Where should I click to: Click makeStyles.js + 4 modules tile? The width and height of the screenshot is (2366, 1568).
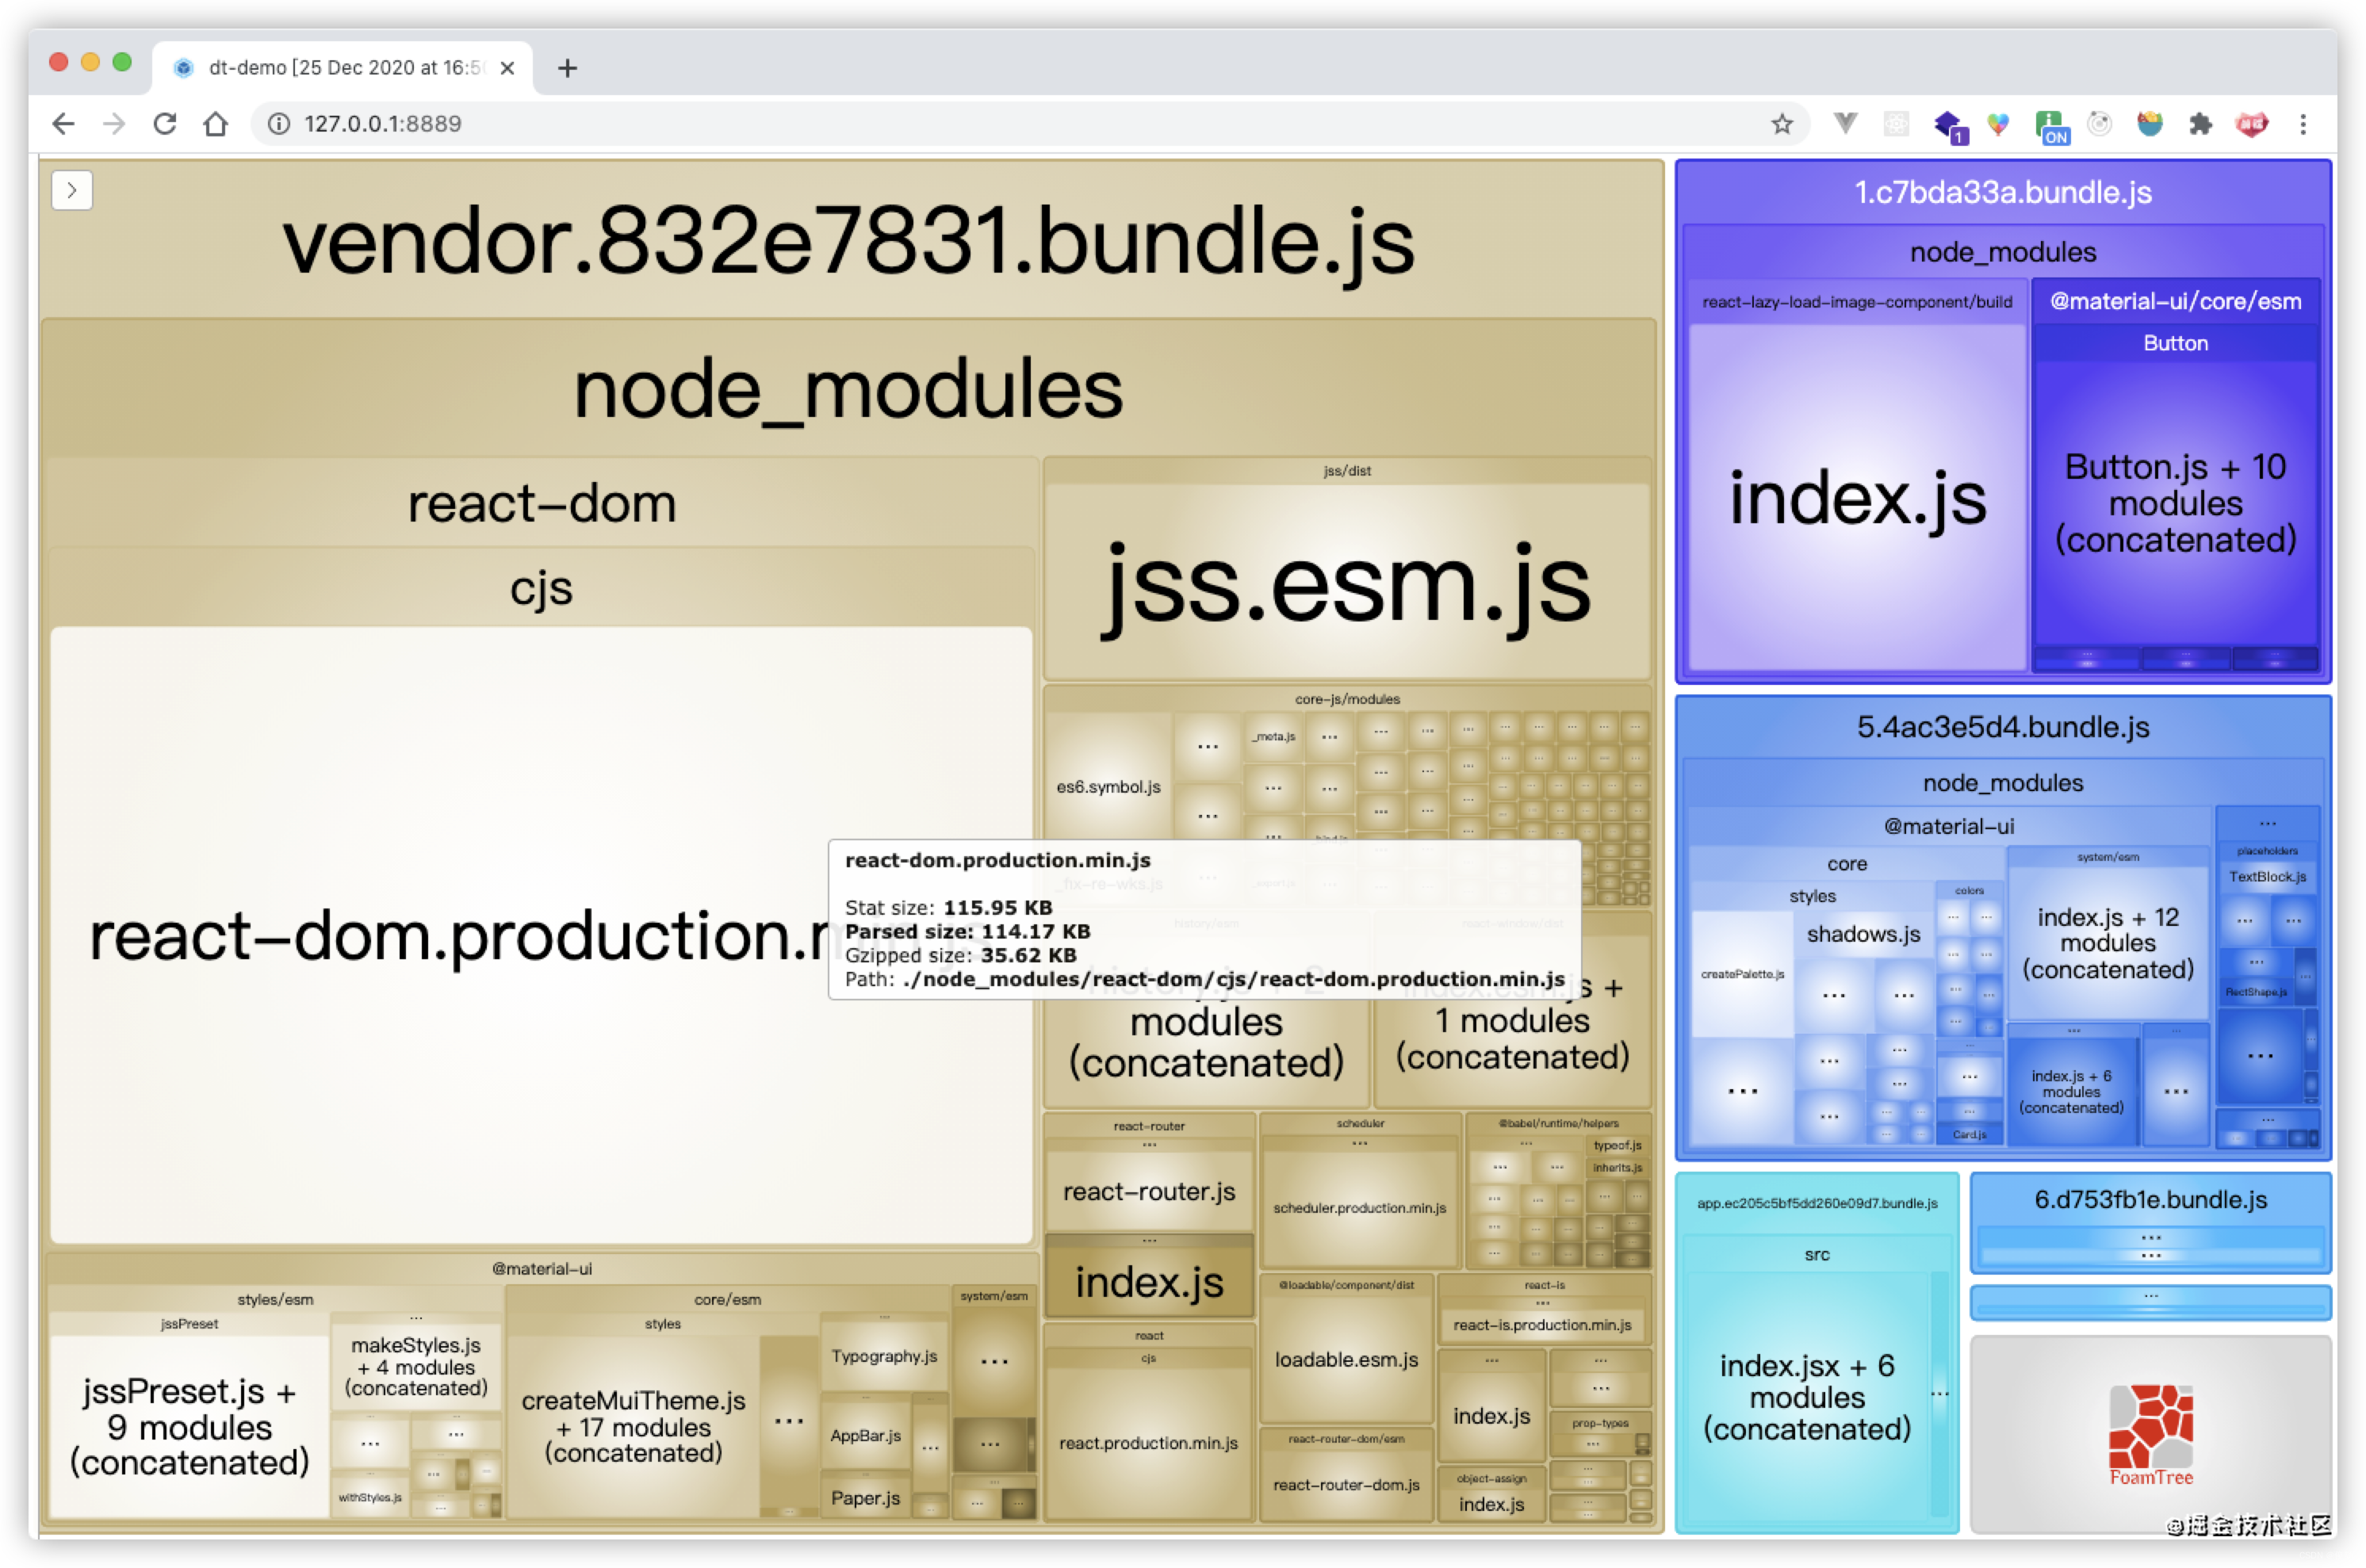click(416, 1366)
